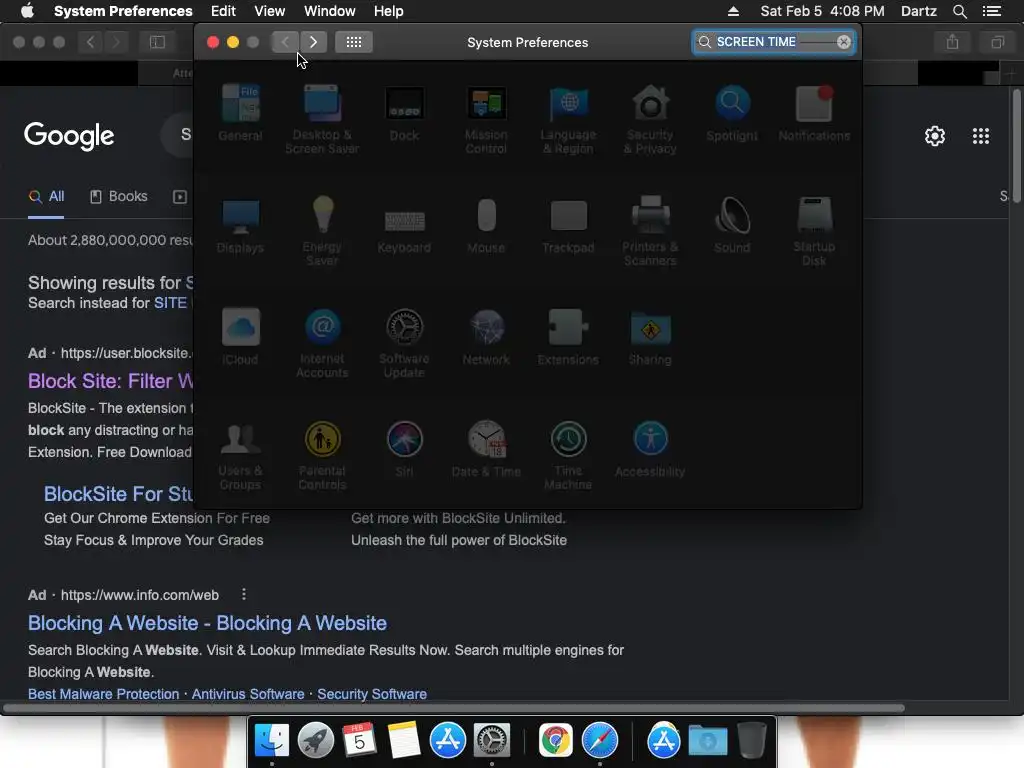The width and height of the screenshot is (1024, 768).
Task: Open the System Preferences app menu
Action: tap(123, 11)
